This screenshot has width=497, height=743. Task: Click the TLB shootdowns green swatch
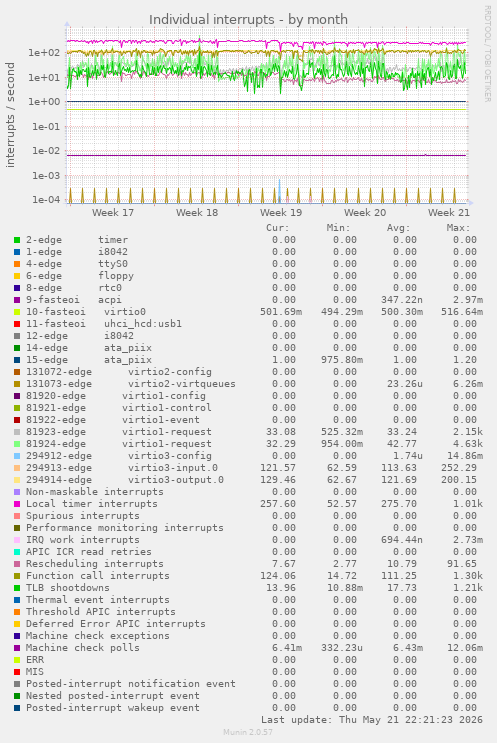point(17,588)
